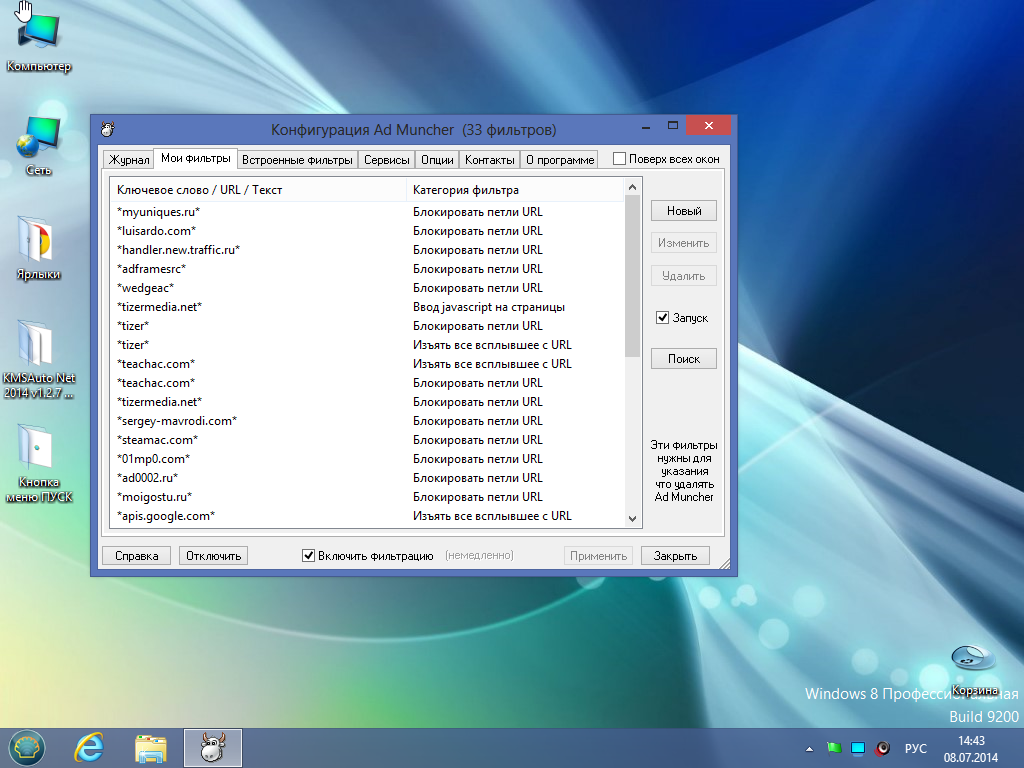
Task: Click the filter list scroll down arrow
Action: coord(632,519)
